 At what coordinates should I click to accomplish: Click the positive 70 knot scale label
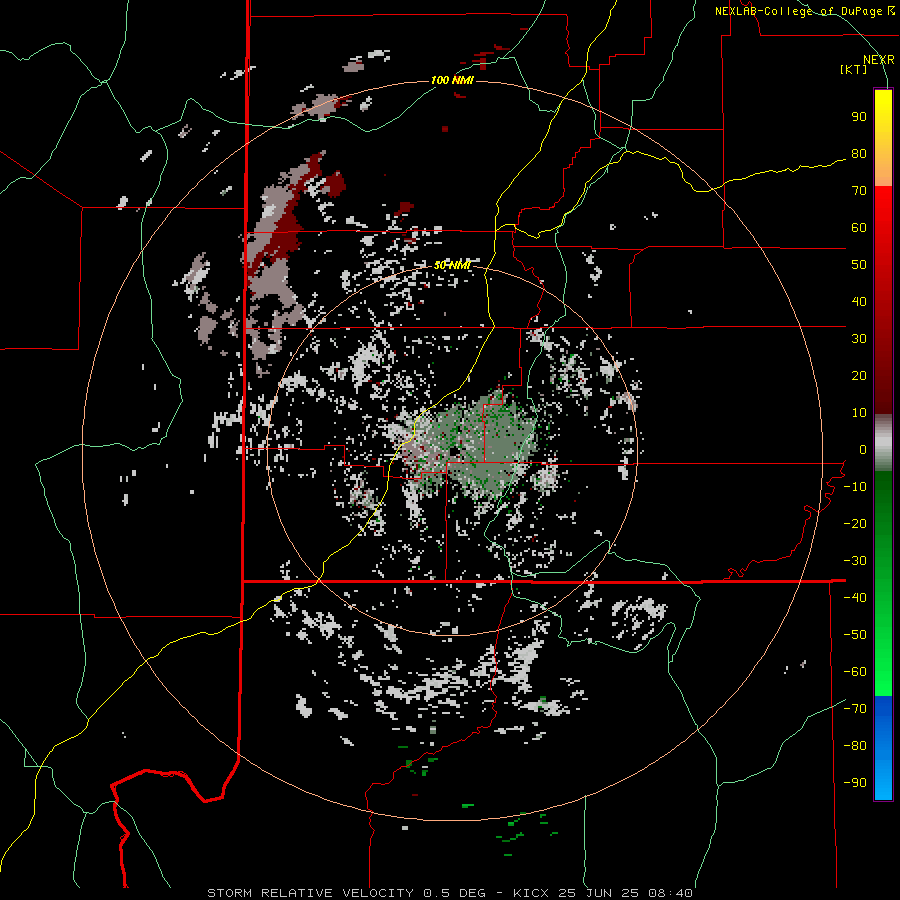pos(859,191)
